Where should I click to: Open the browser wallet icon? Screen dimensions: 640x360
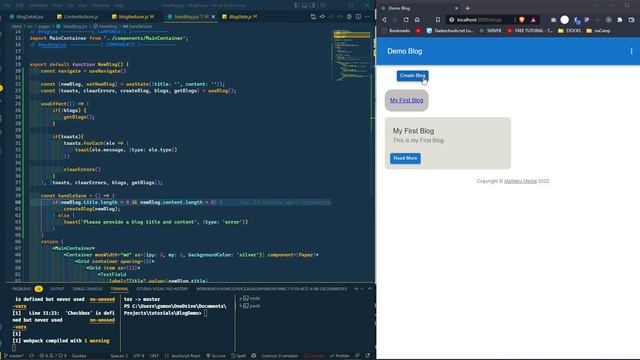[631, 20]
